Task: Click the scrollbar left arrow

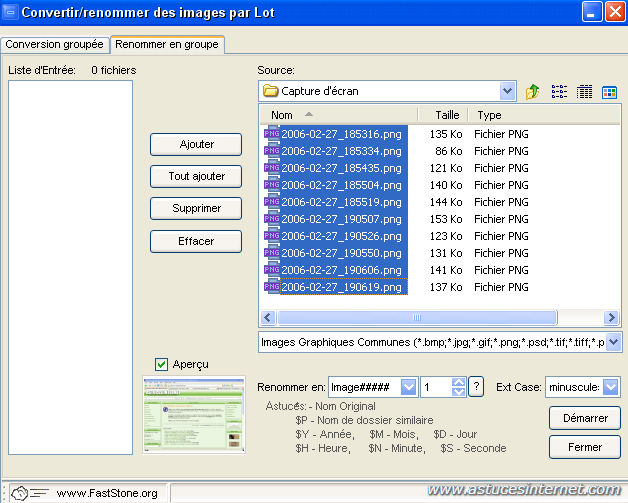Action: 268,318
